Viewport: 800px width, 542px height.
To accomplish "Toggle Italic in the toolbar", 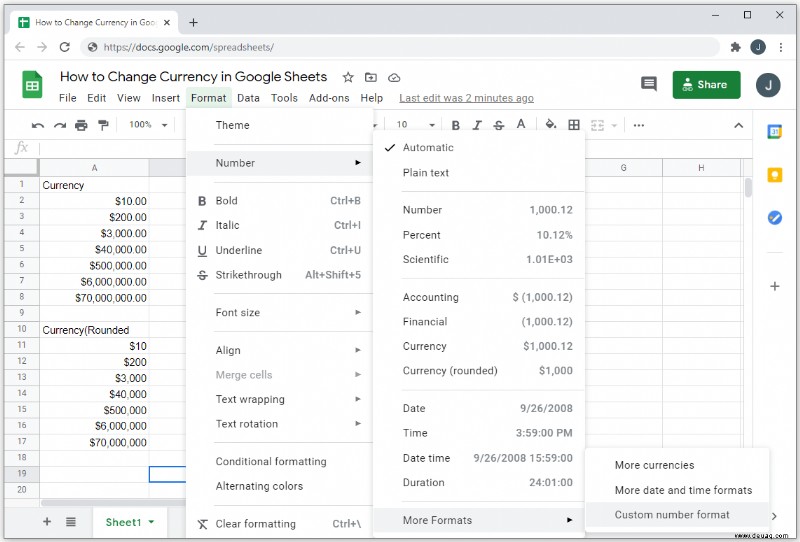I will click(x=477, y=125).
